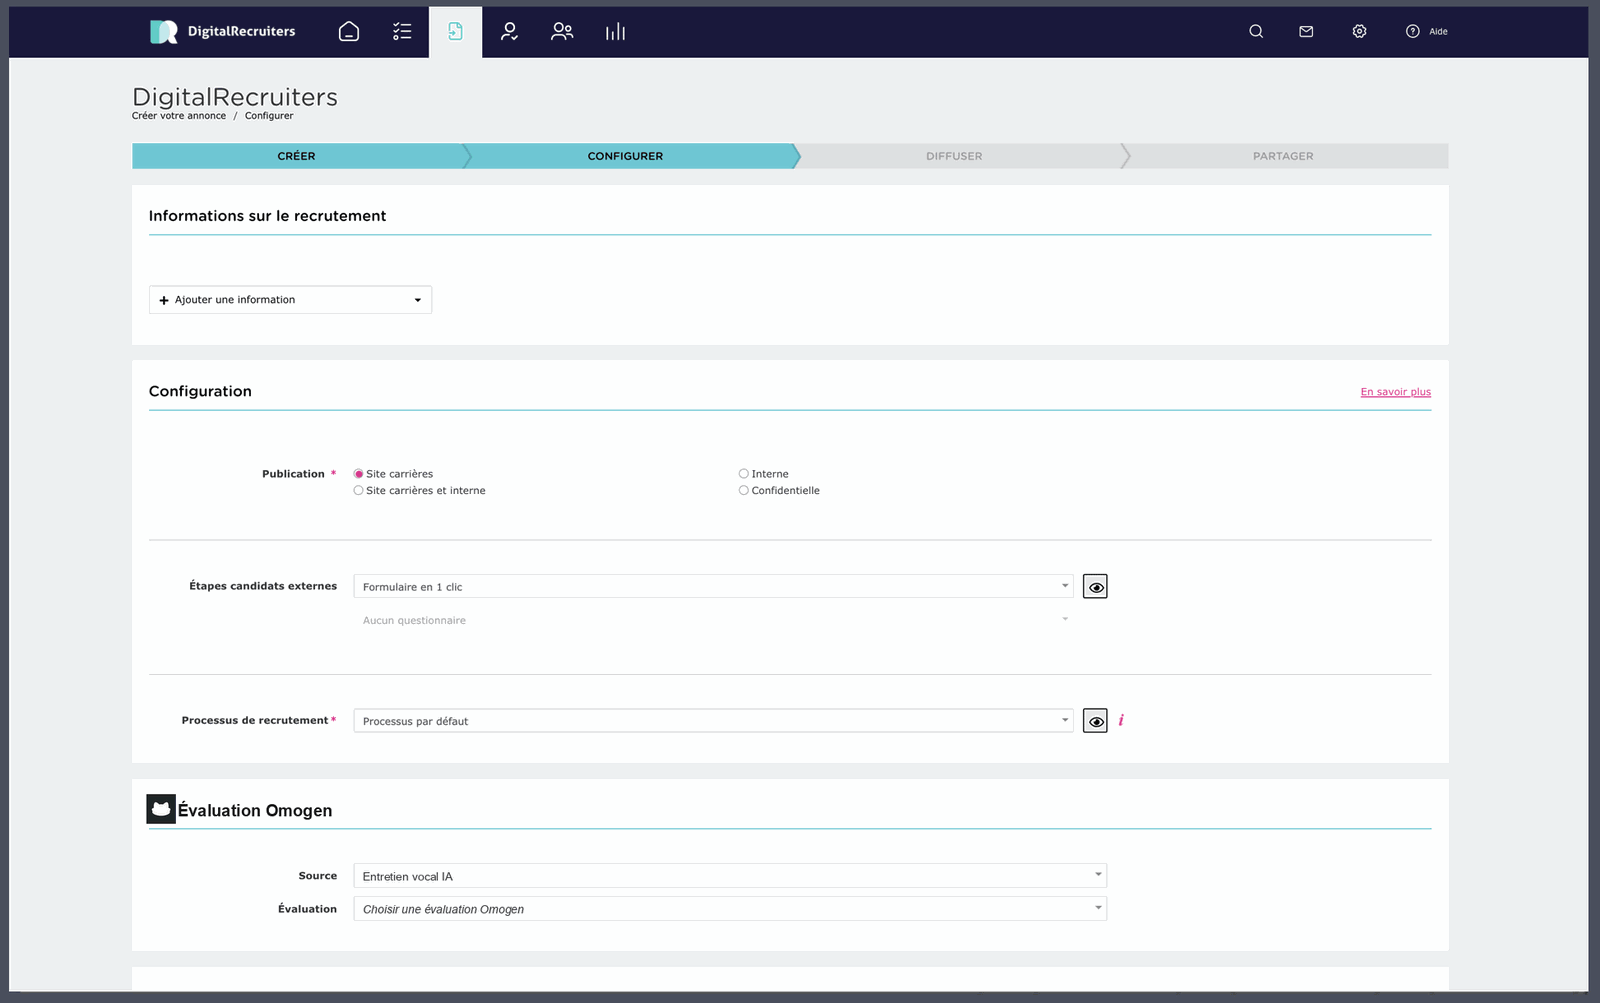Open the Processus par défaut dropdown
1600x1003 pixels.
coord(713,720)
